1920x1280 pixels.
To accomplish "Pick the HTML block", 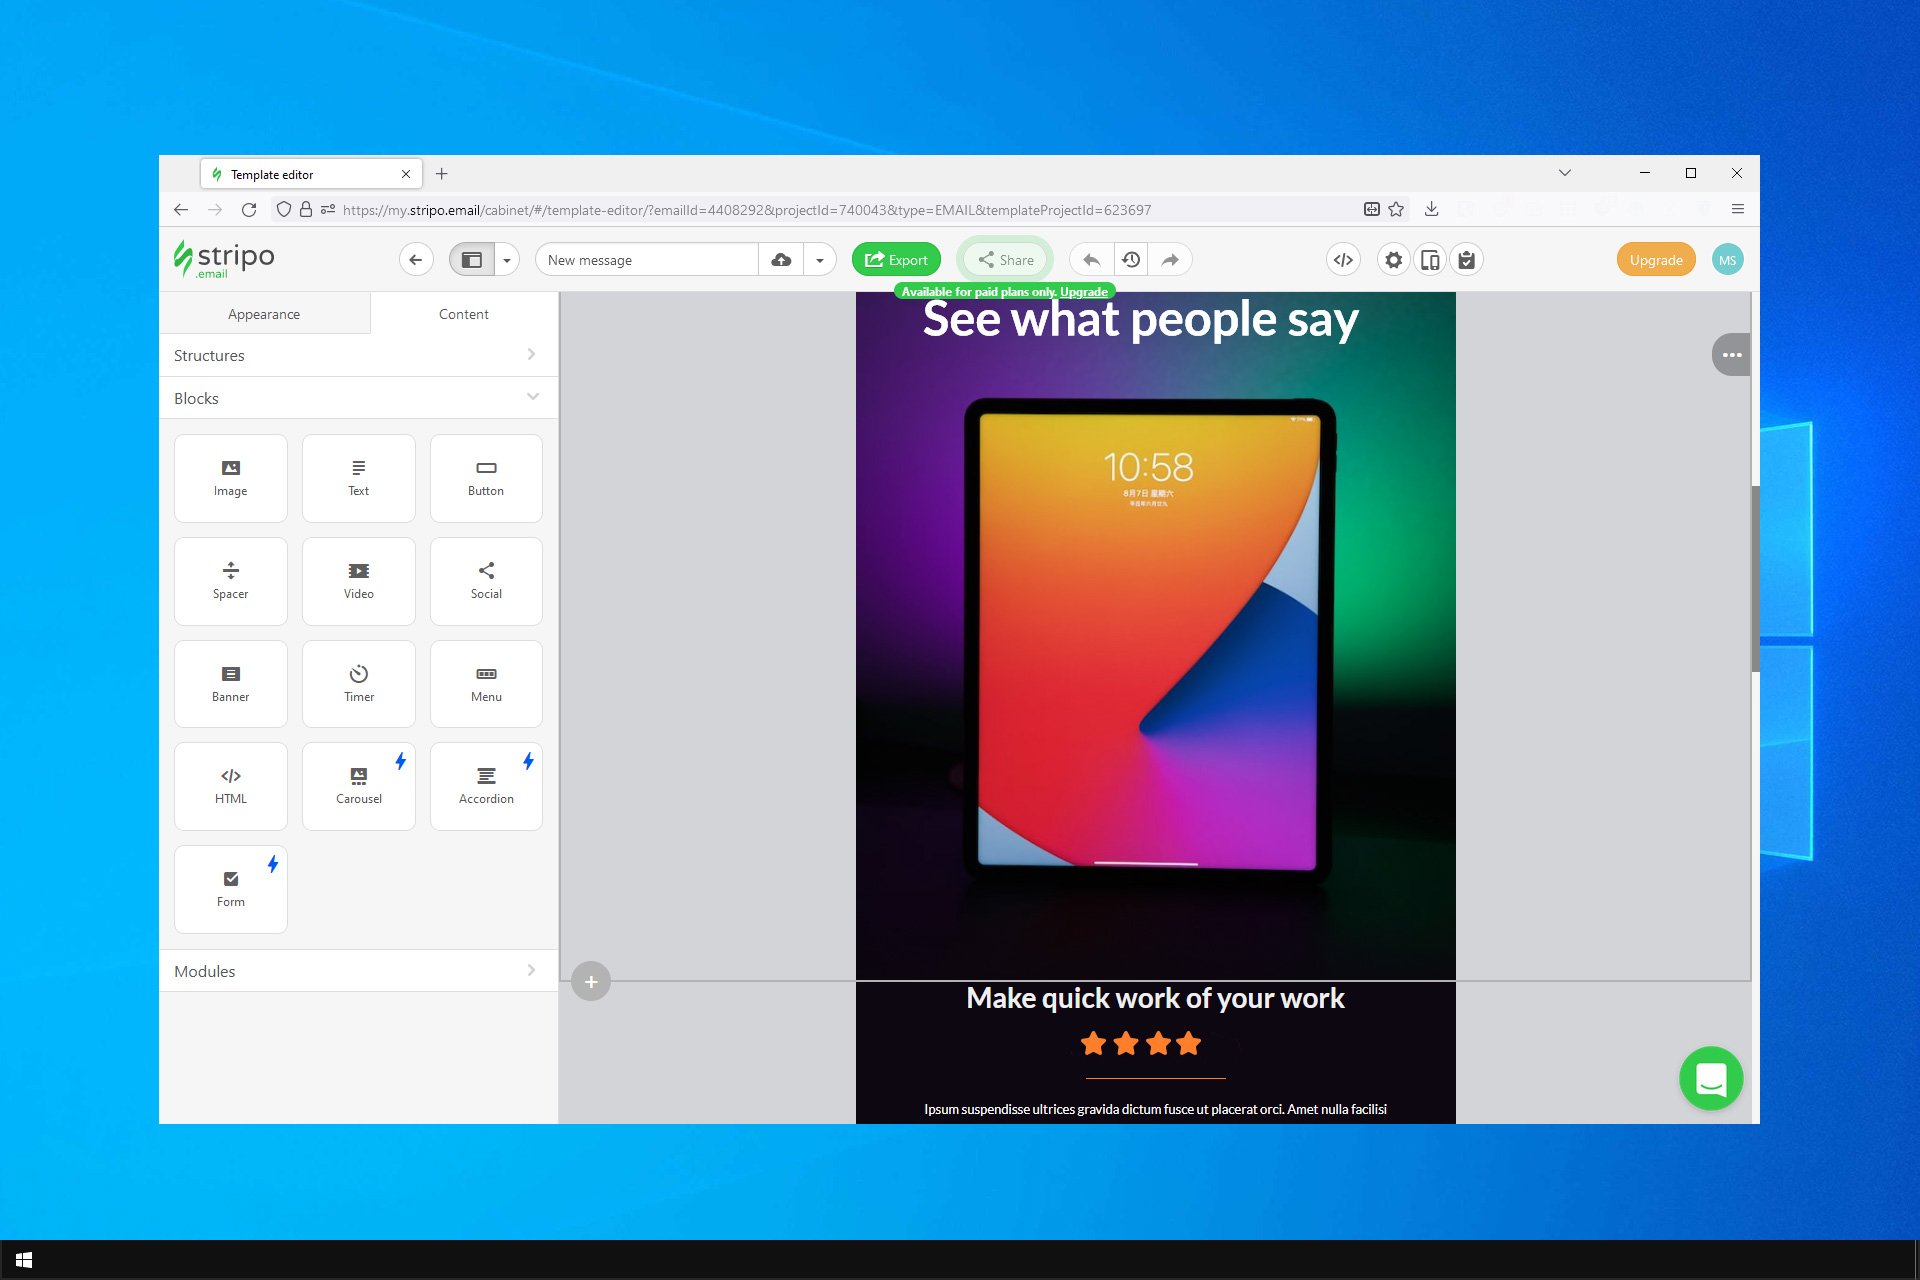I will point(230,786).
